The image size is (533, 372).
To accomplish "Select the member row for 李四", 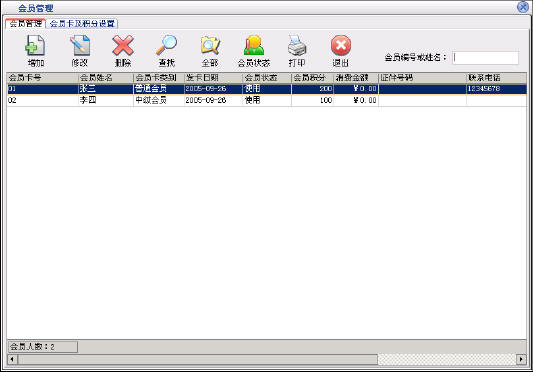I will [267, 100].
